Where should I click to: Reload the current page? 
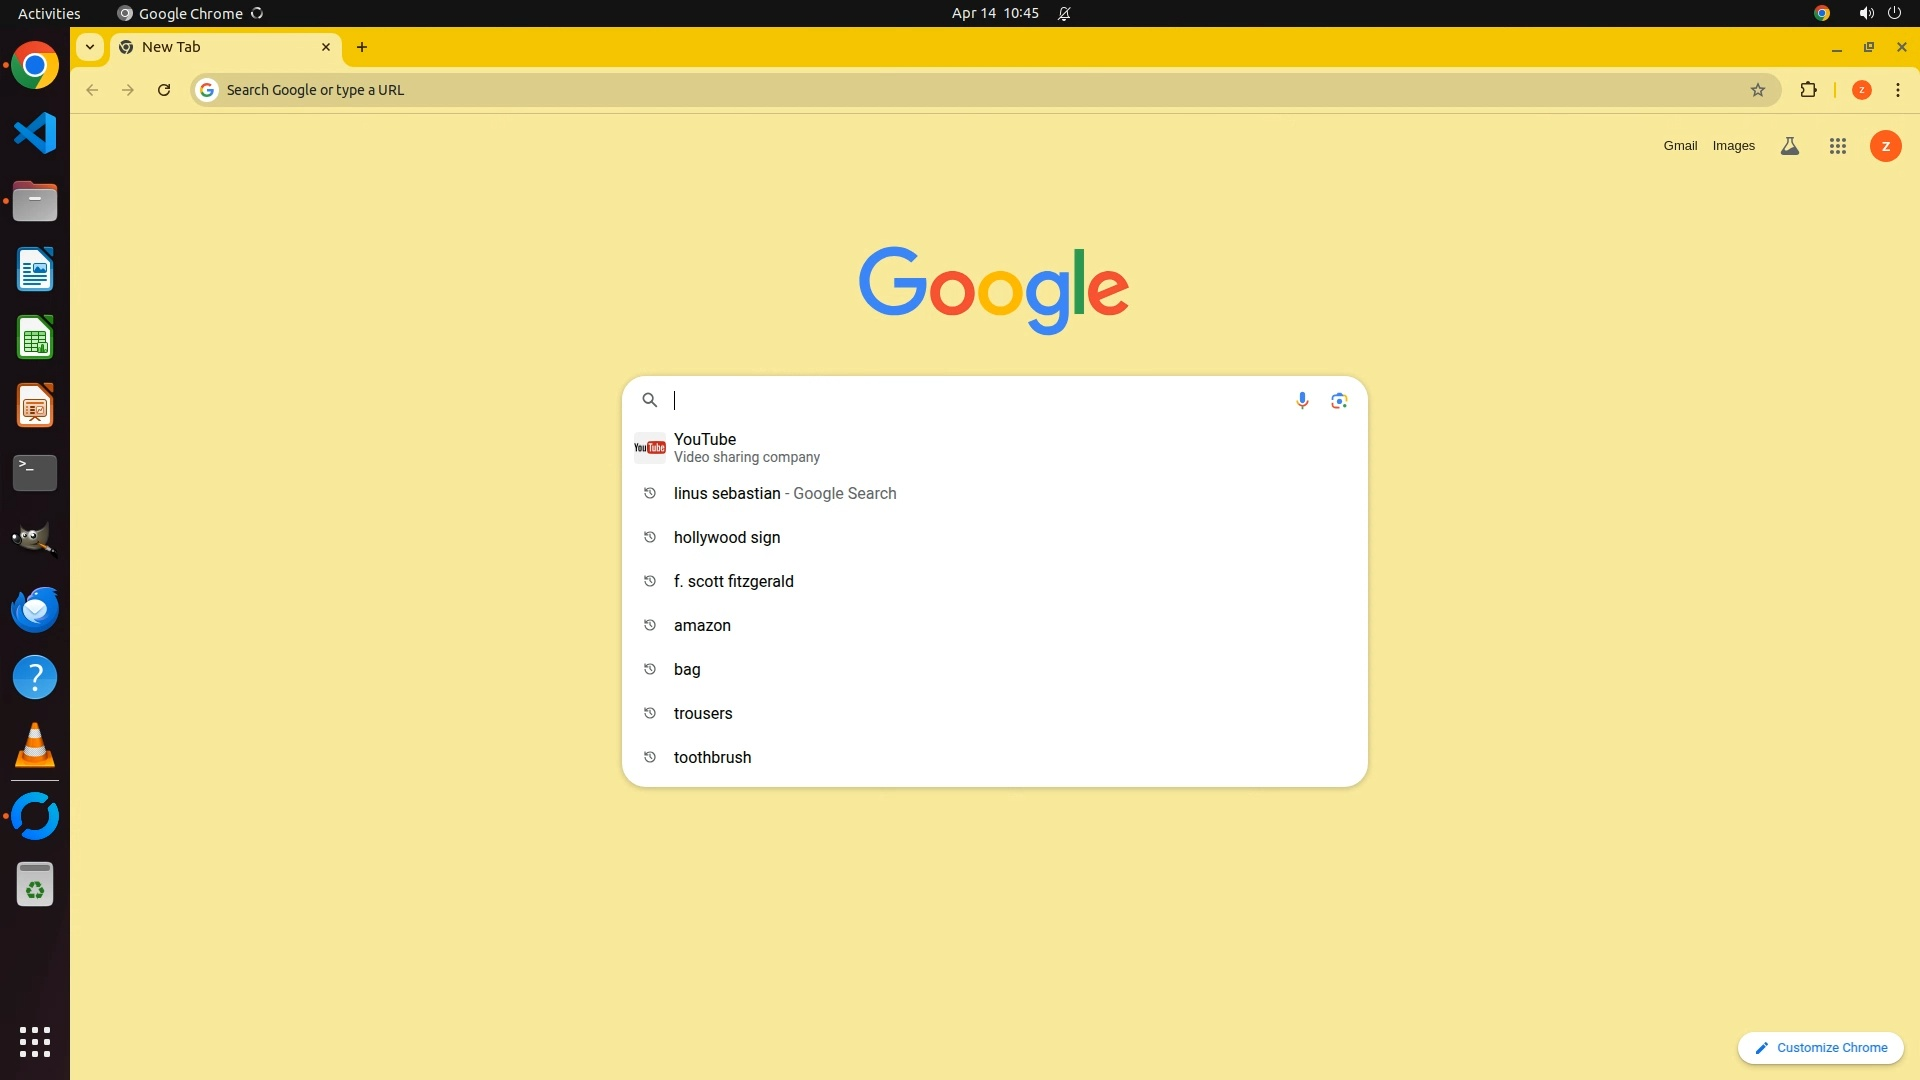[x=164, y=90]
